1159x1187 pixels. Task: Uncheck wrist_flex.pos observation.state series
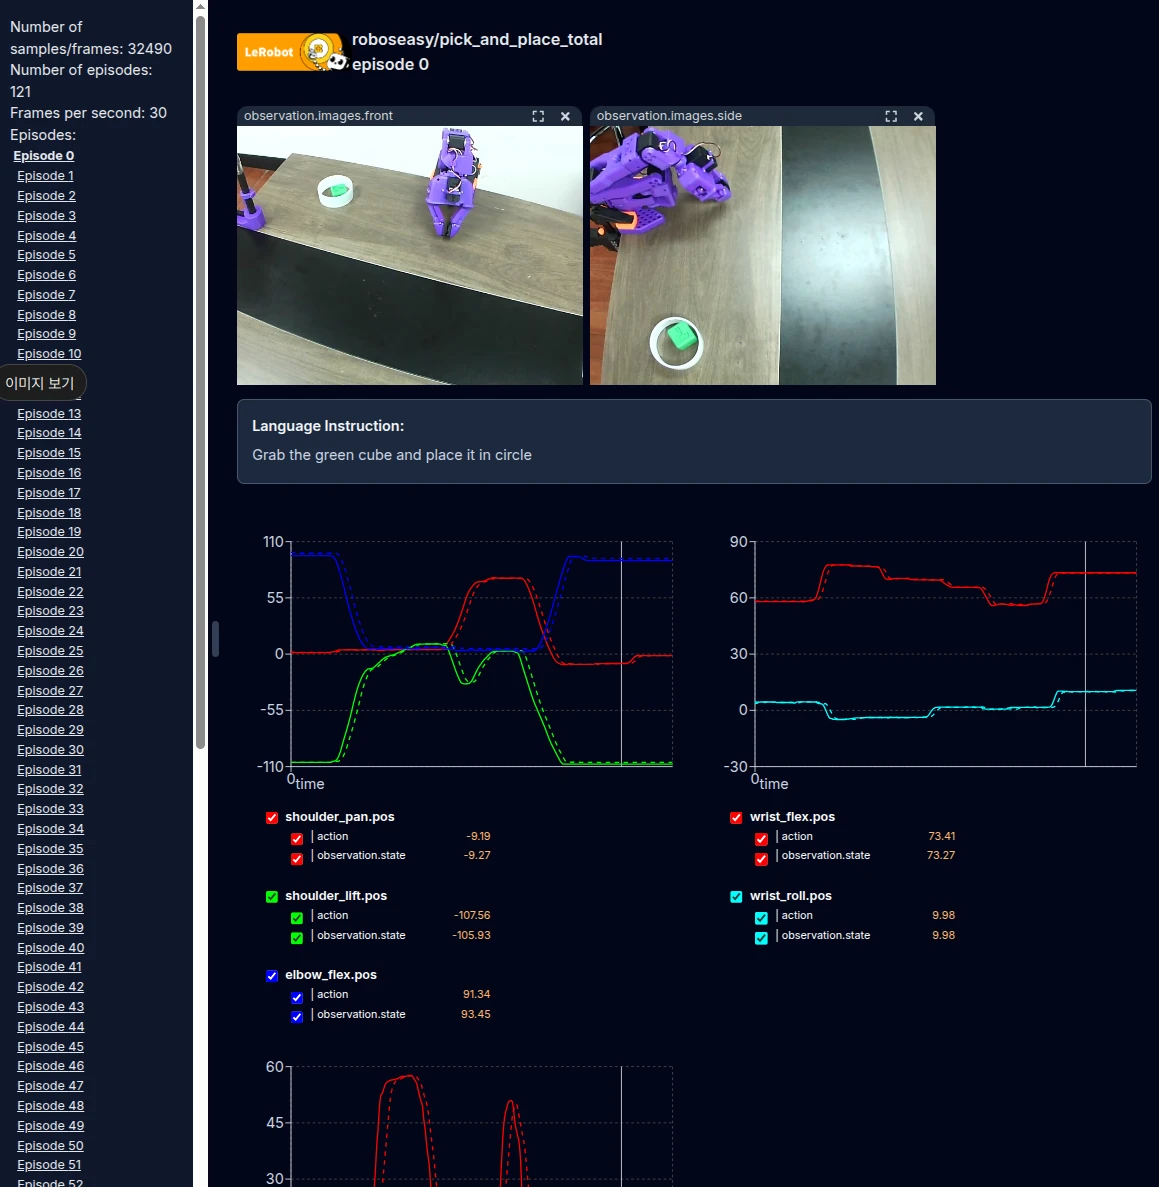(762, 858)
